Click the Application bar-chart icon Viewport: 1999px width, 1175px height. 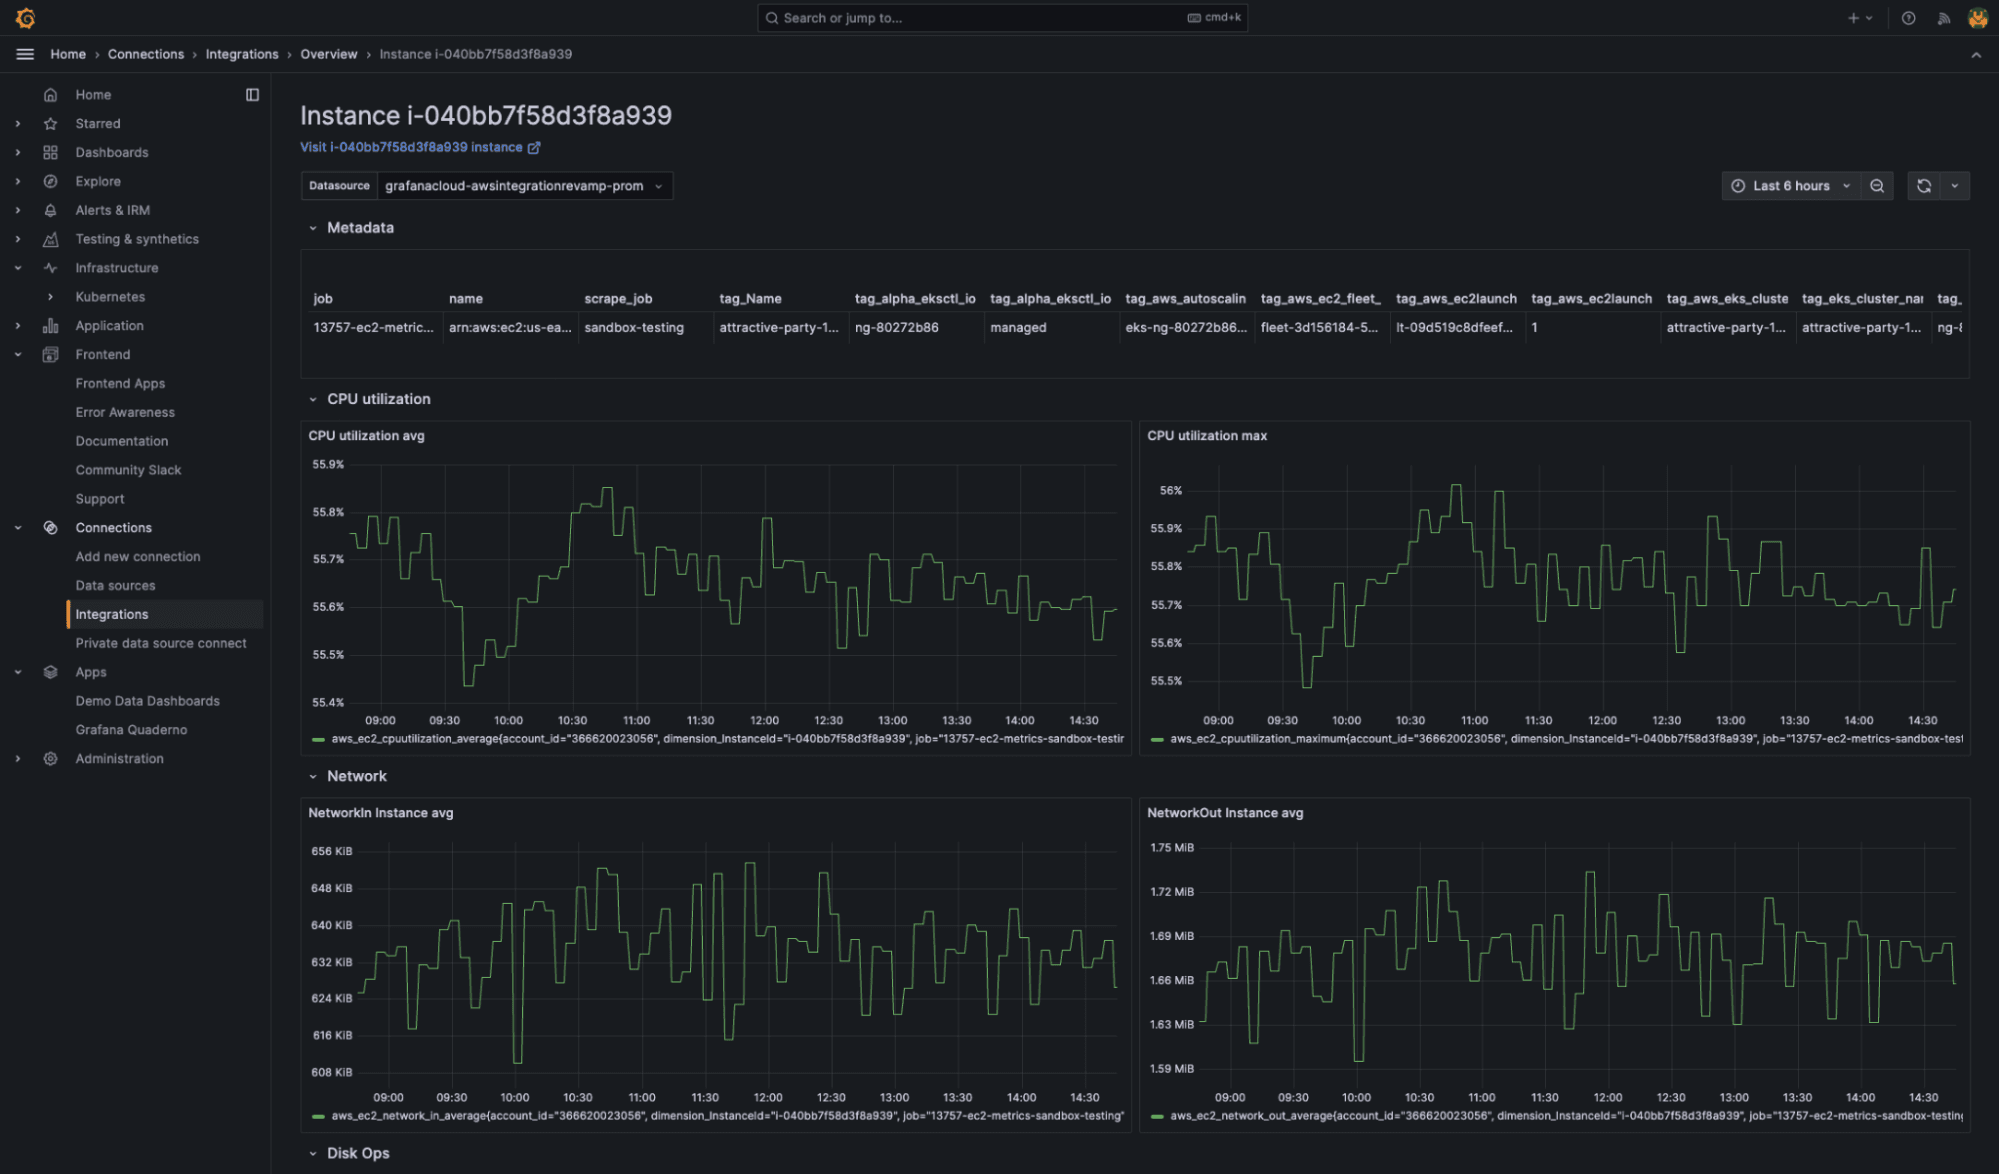[x=50, y=325]
